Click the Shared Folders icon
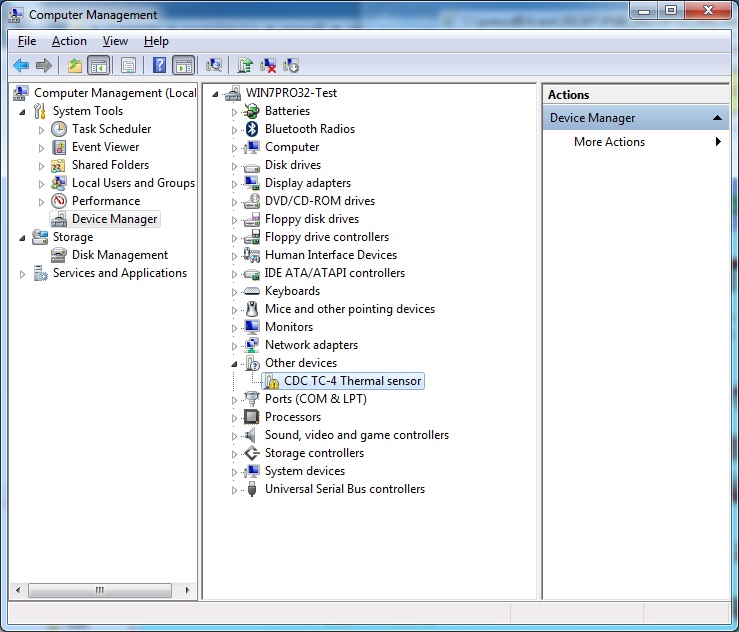 click(58, 165)
